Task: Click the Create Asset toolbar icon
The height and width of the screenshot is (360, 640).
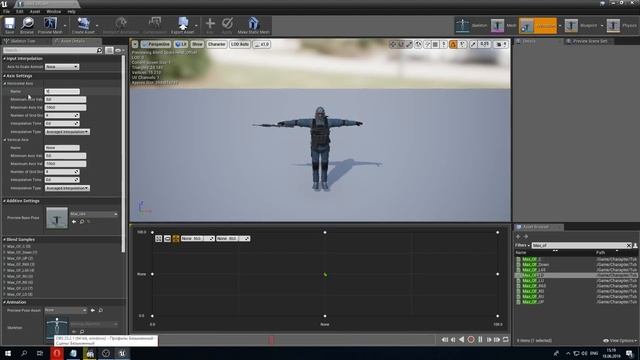Action: (x=83, y=25)
